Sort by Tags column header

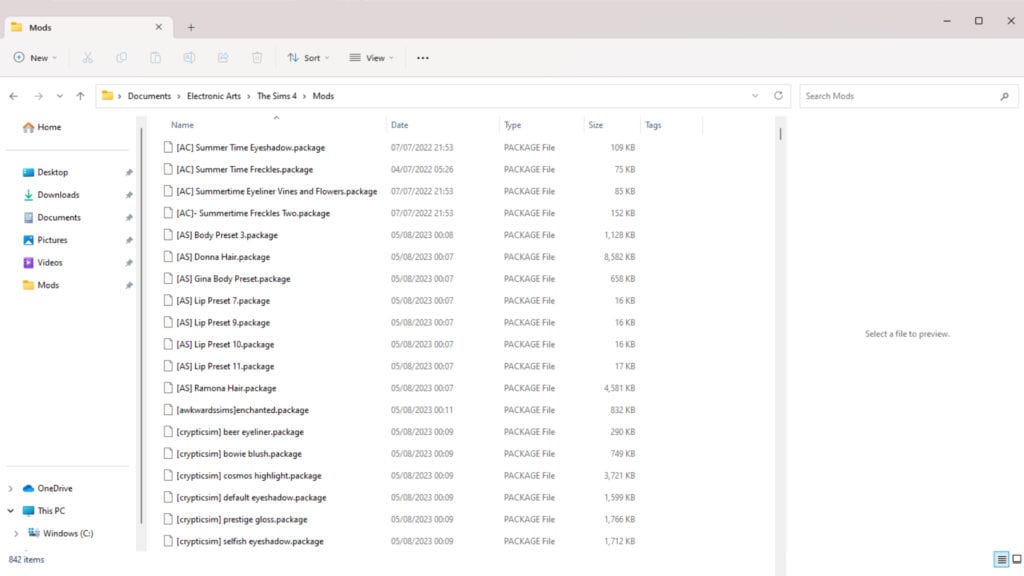tap(653, 125)
